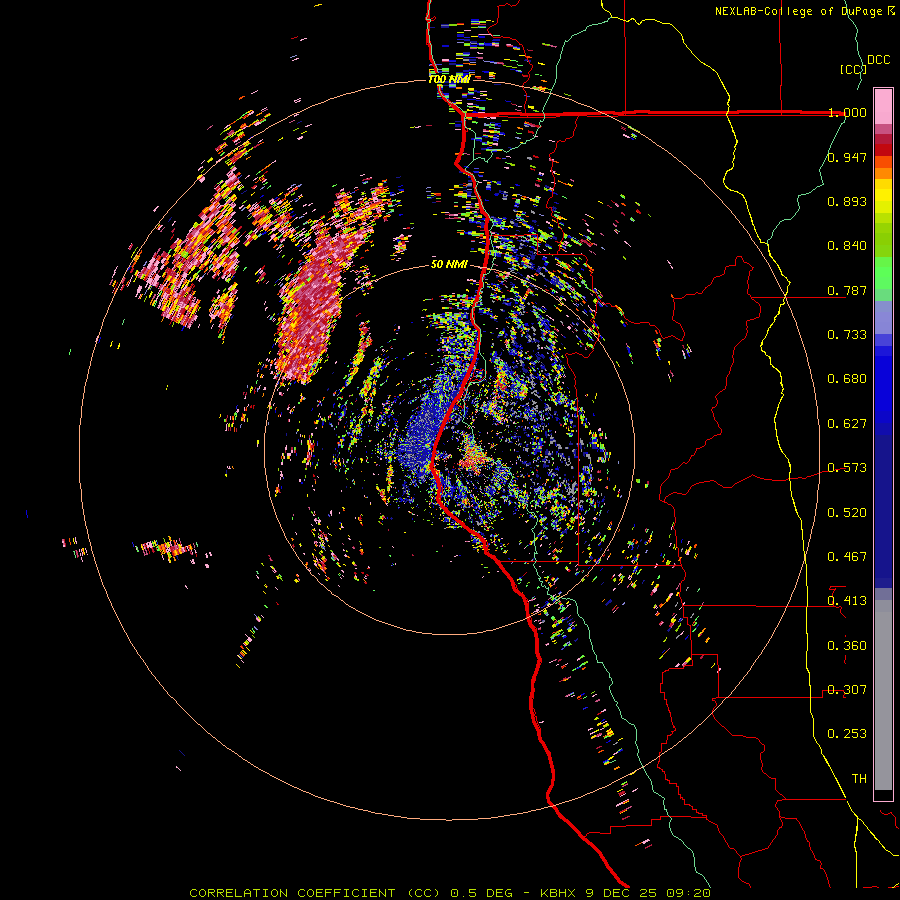Click the "DCC" label above the color bar

pyautogui.click(x=878, y=60)
